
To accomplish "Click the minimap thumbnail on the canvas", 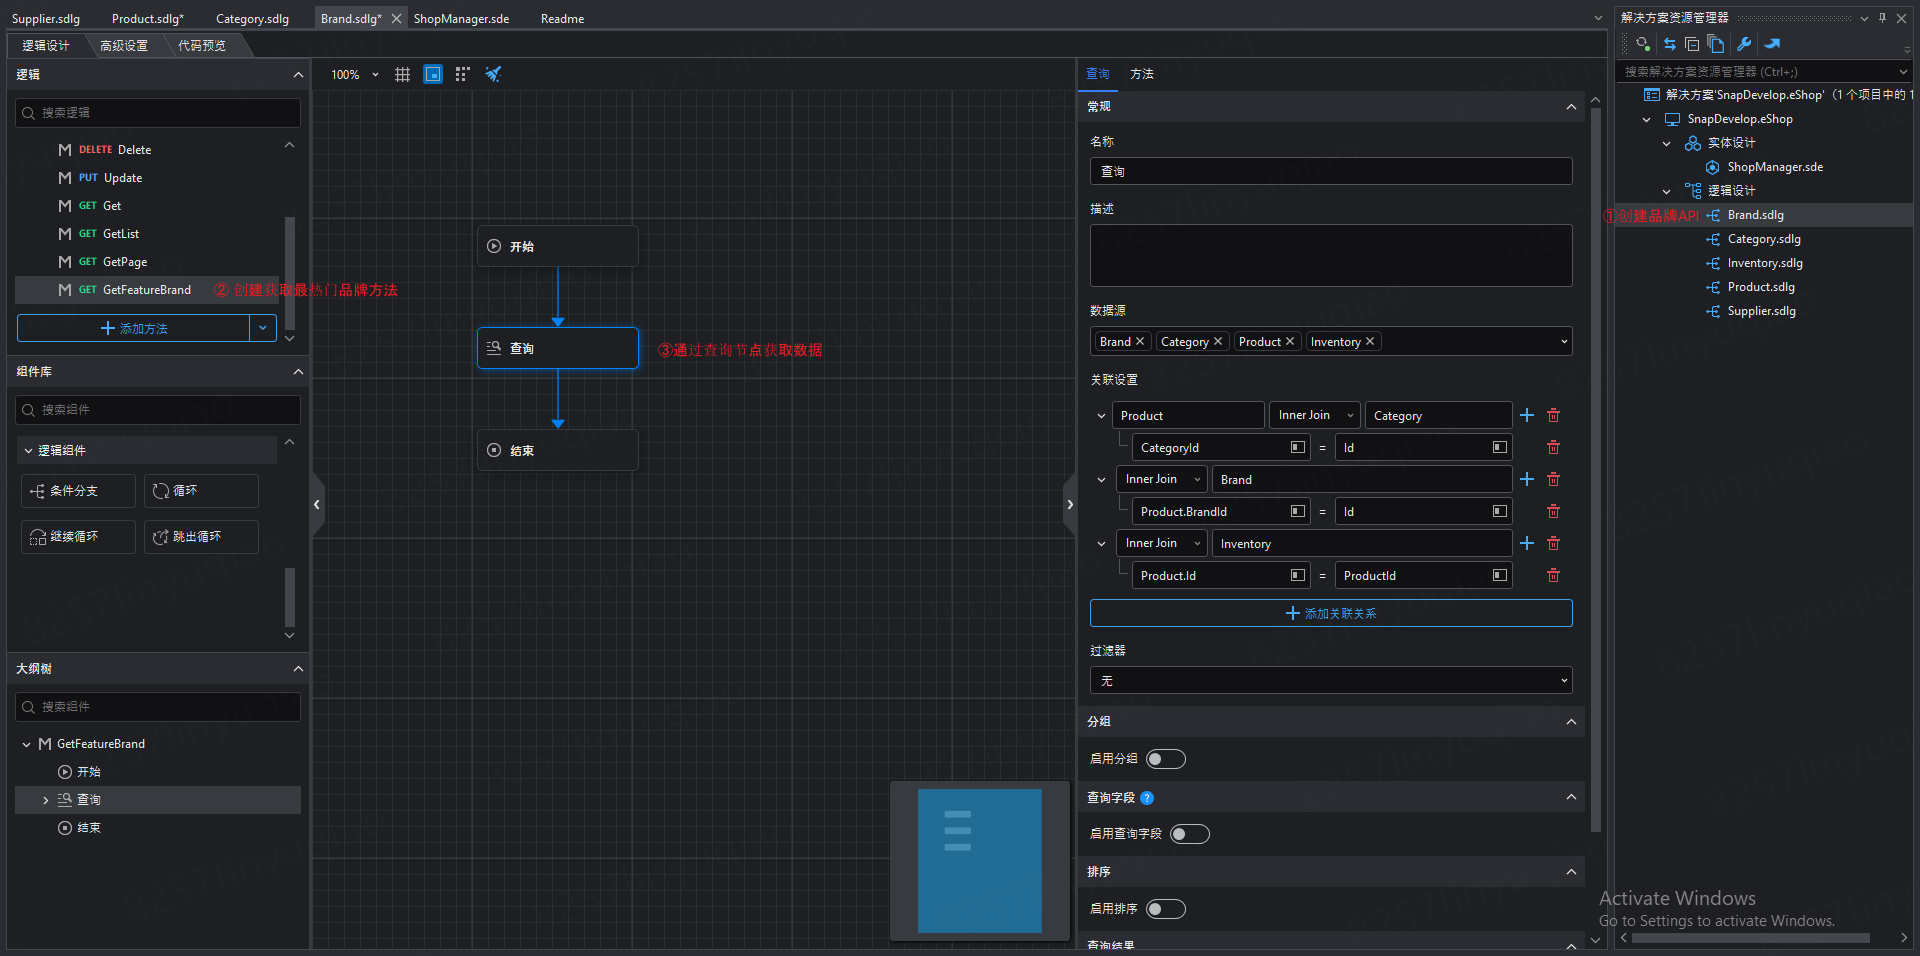I will point(979,861).
